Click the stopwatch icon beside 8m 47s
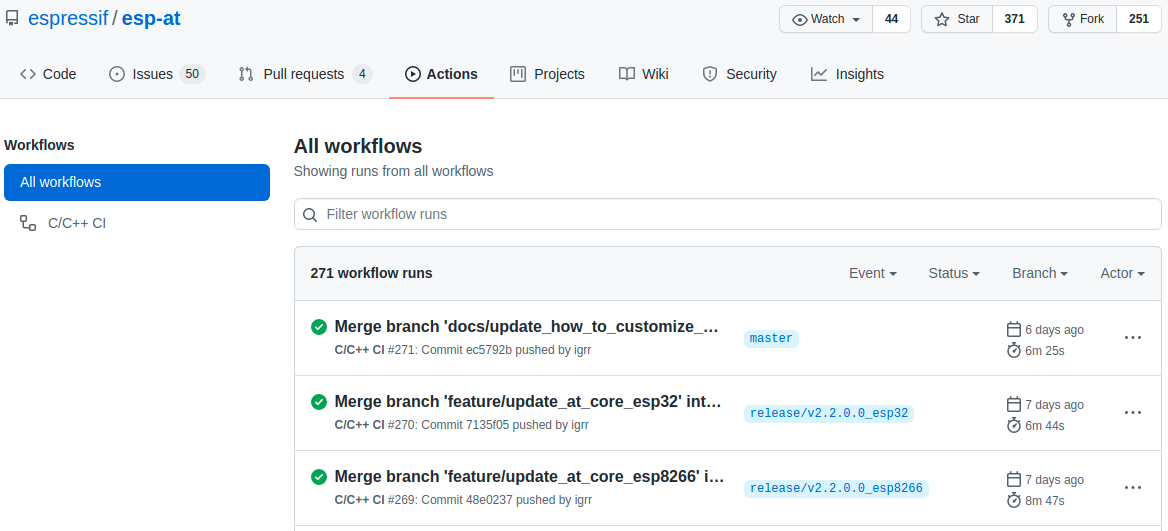1168x531 pixels. coord(1013,500)
